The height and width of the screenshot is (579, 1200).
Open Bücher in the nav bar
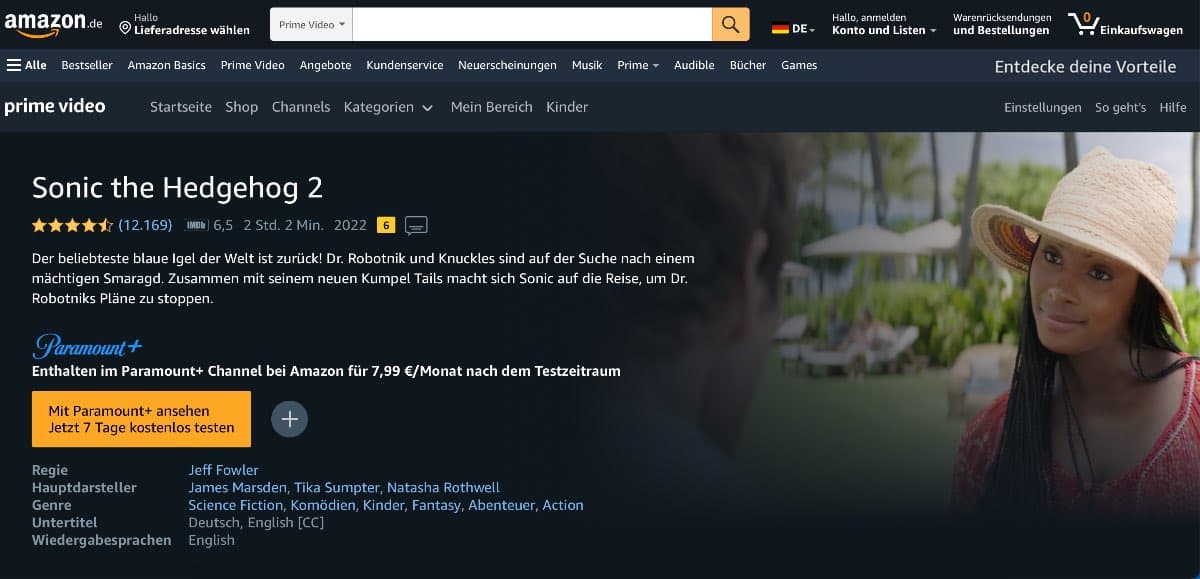tap(748, 65)
